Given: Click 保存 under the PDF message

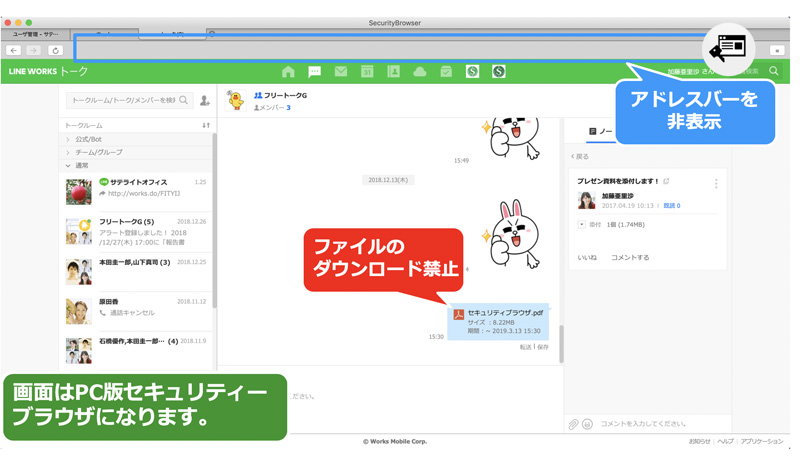Looking at the screenshot, I should tap(543, 347).
